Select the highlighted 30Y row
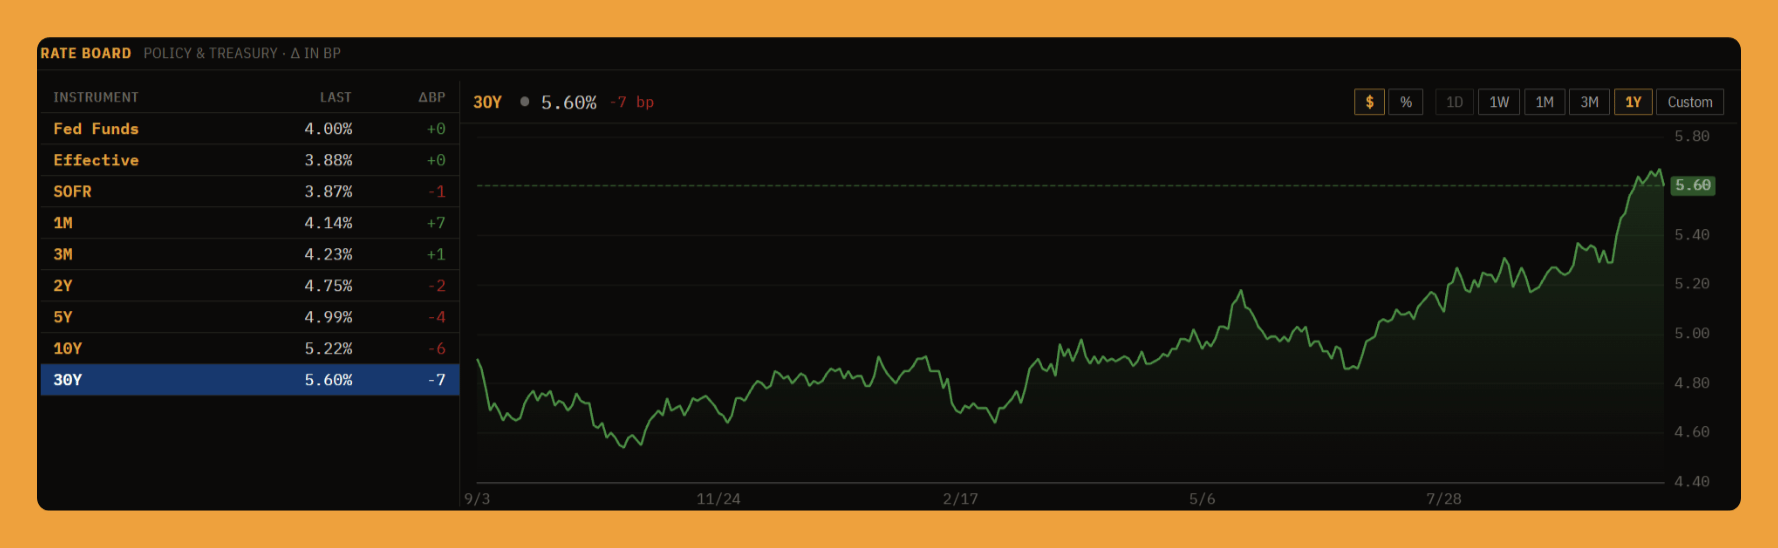The image size is (1778, 548). pyautogui.click(x=250, y=380)
